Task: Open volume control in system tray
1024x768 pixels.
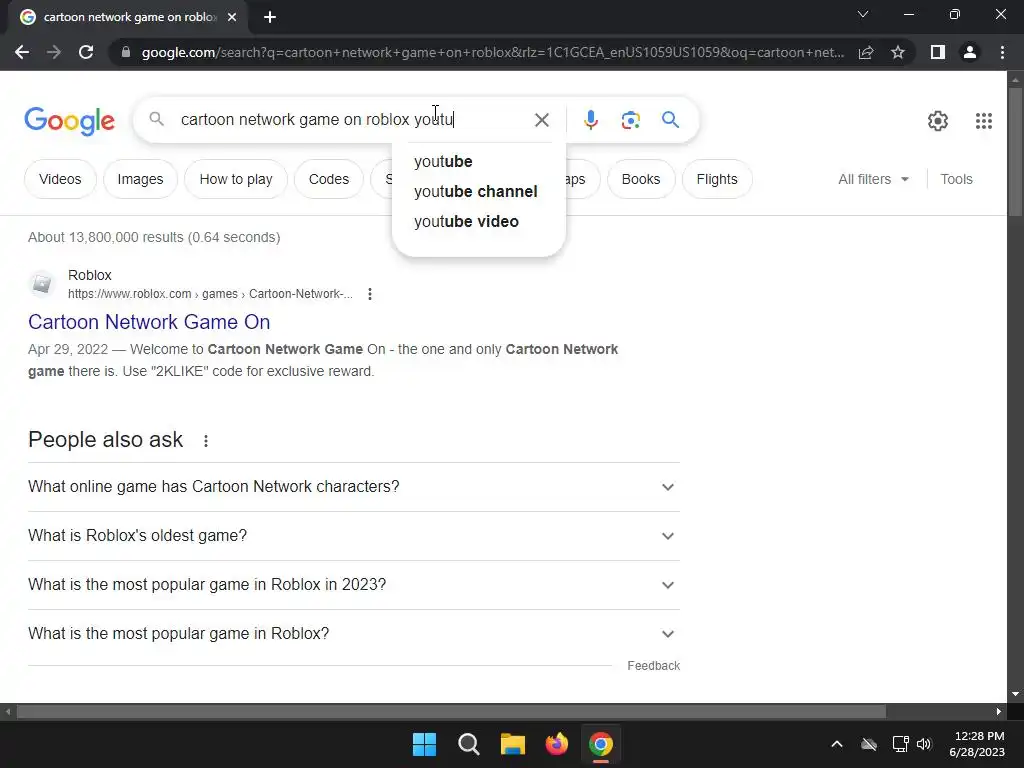Action: click(924, 744)
